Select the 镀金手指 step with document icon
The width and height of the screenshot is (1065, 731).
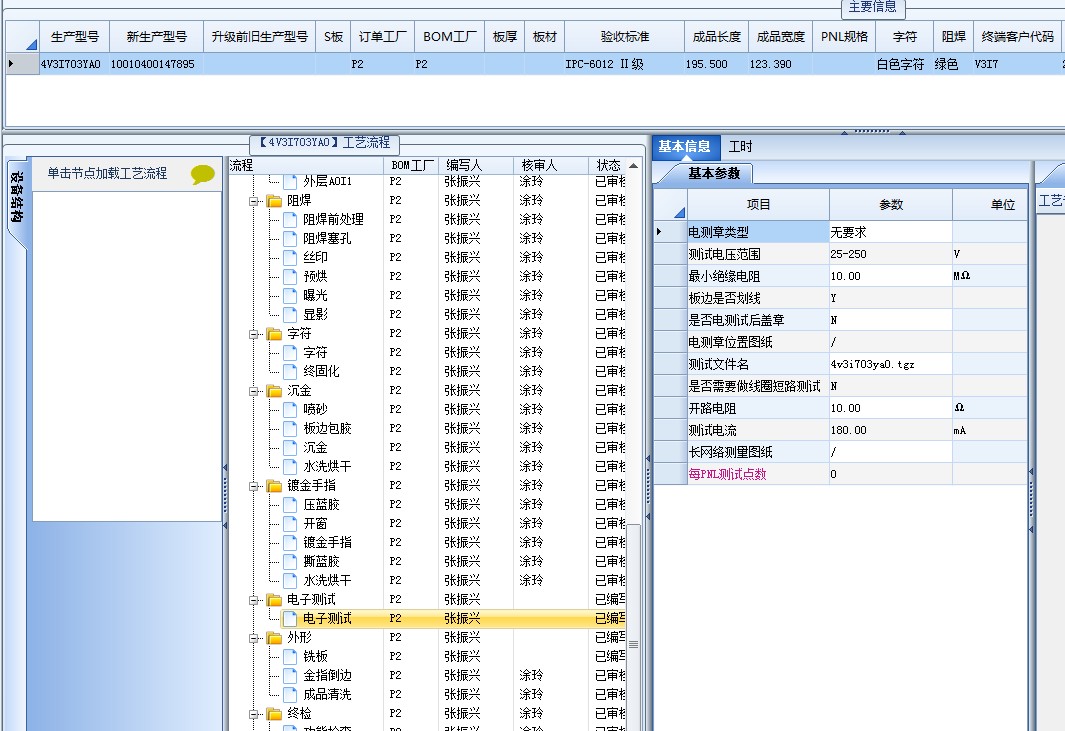tap(327, 543)
